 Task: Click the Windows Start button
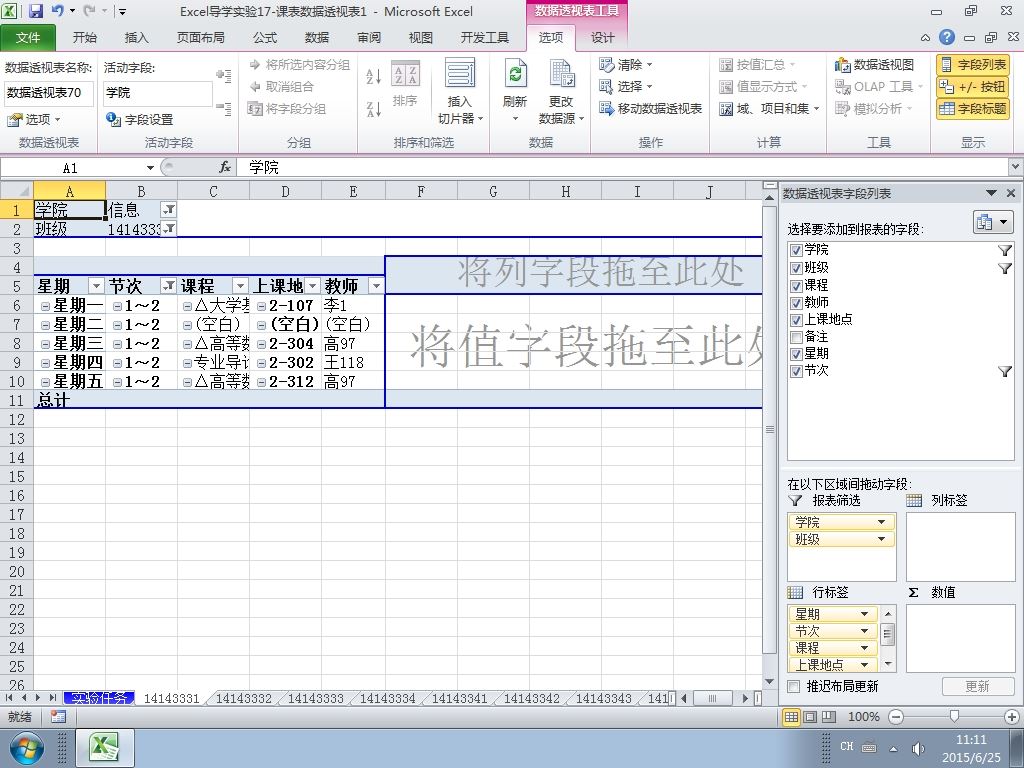pyautogui.click(x=26, y=748)
